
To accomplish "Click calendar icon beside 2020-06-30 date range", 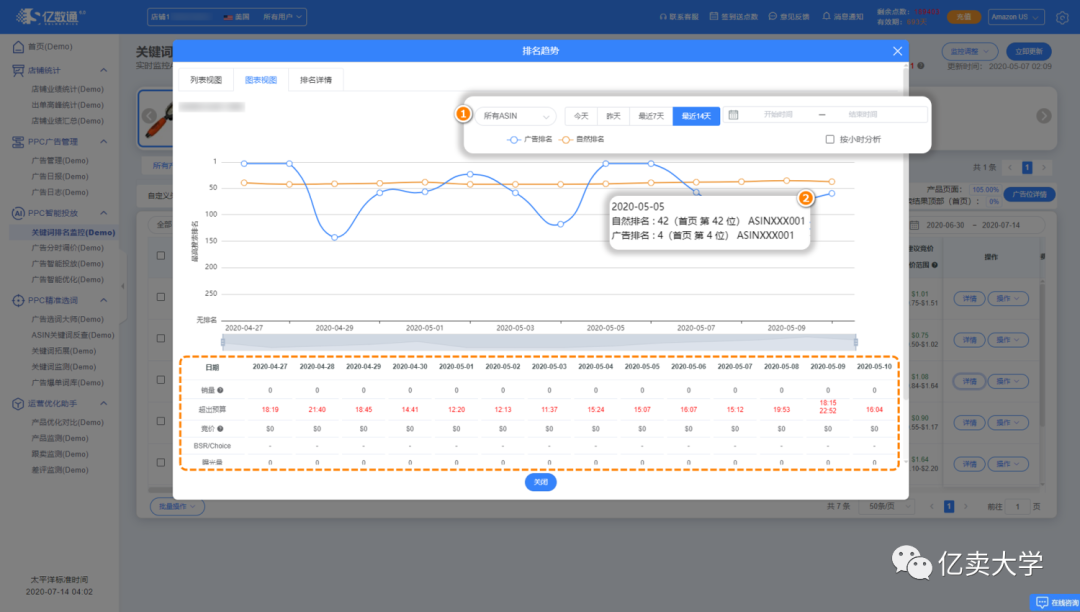I will click(915, 225).
